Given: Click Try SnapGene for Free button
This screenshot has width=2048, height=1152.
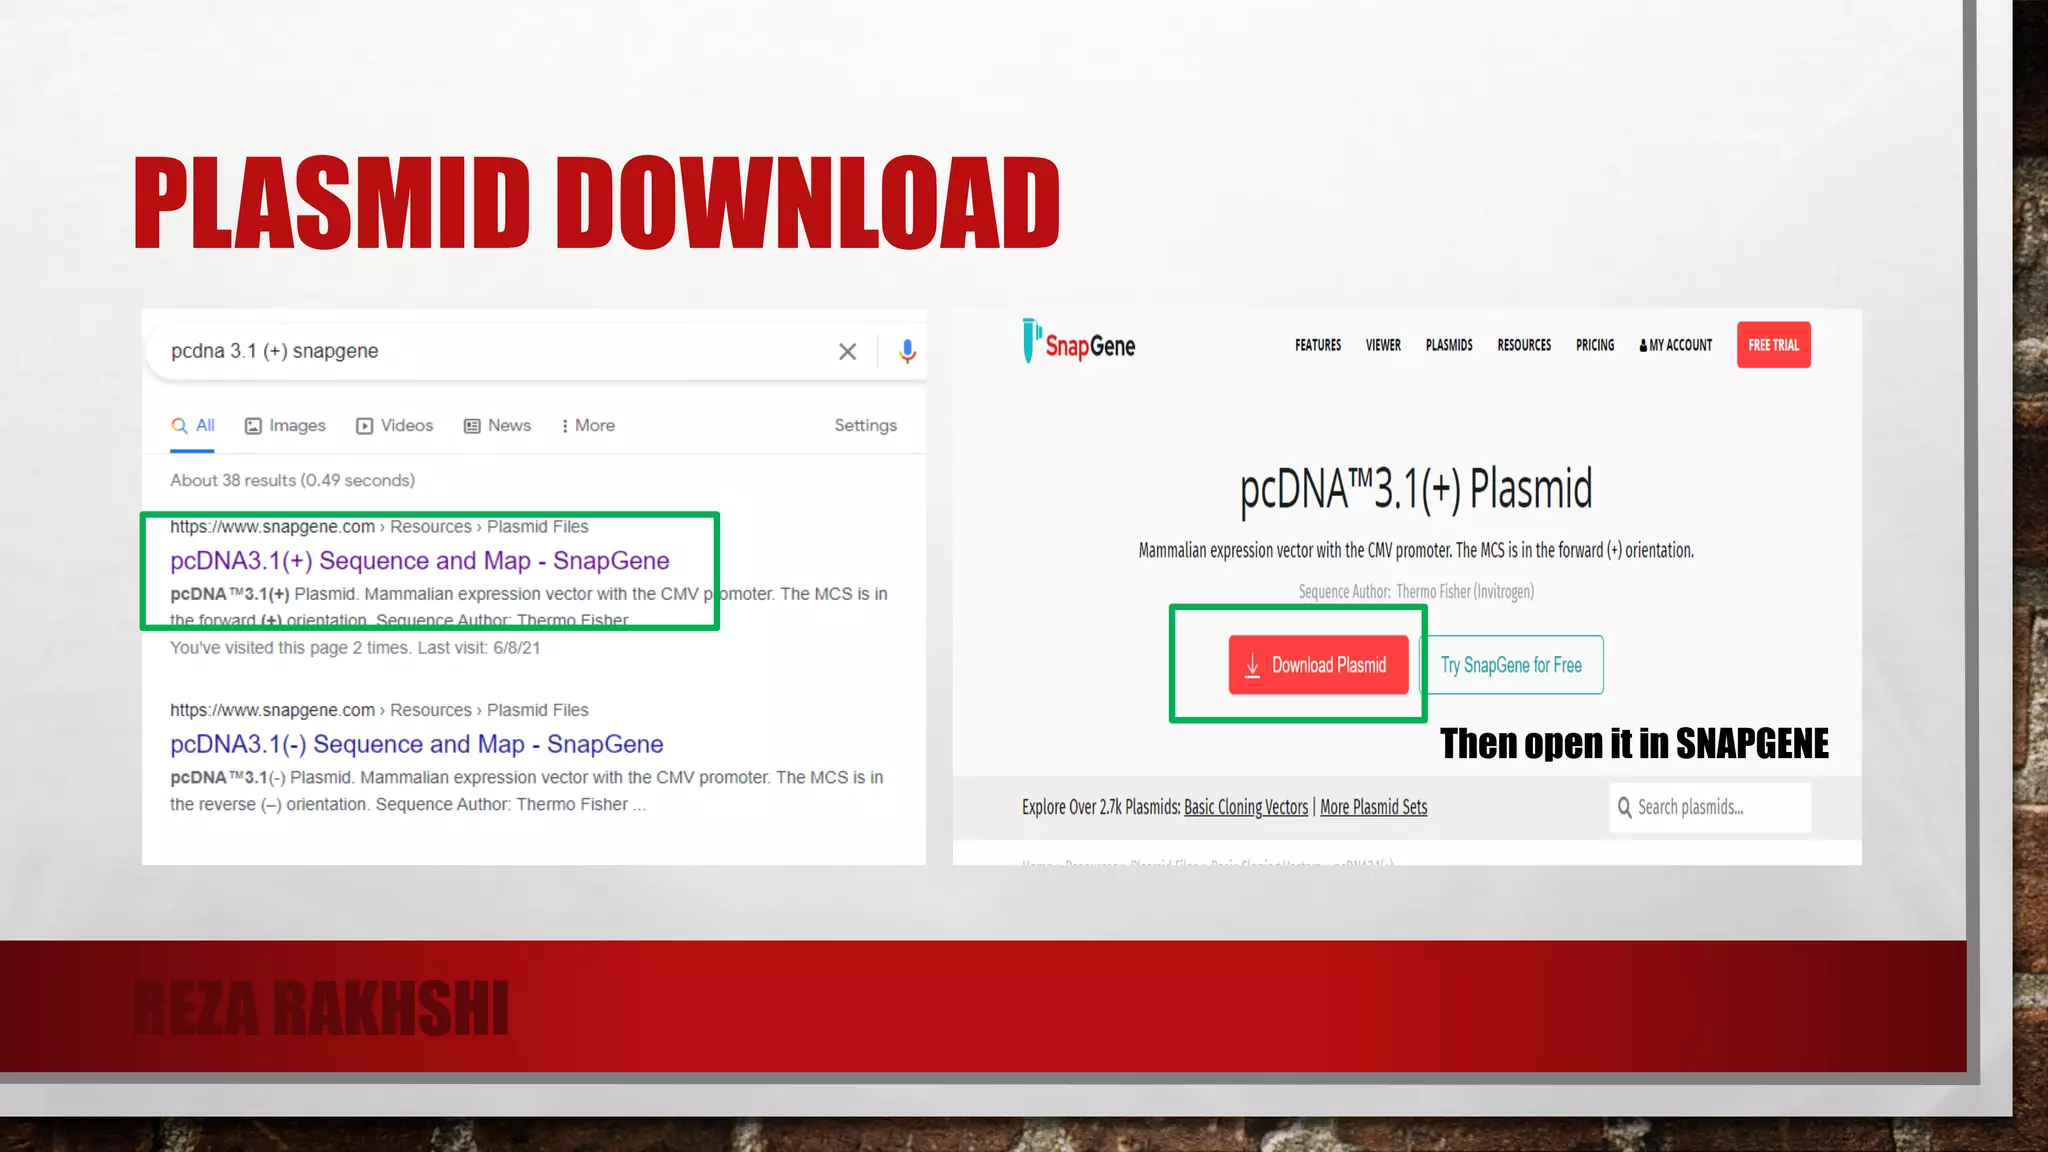Looking at the screenshot, I should pyautogui.click(x=1511, y=665).
